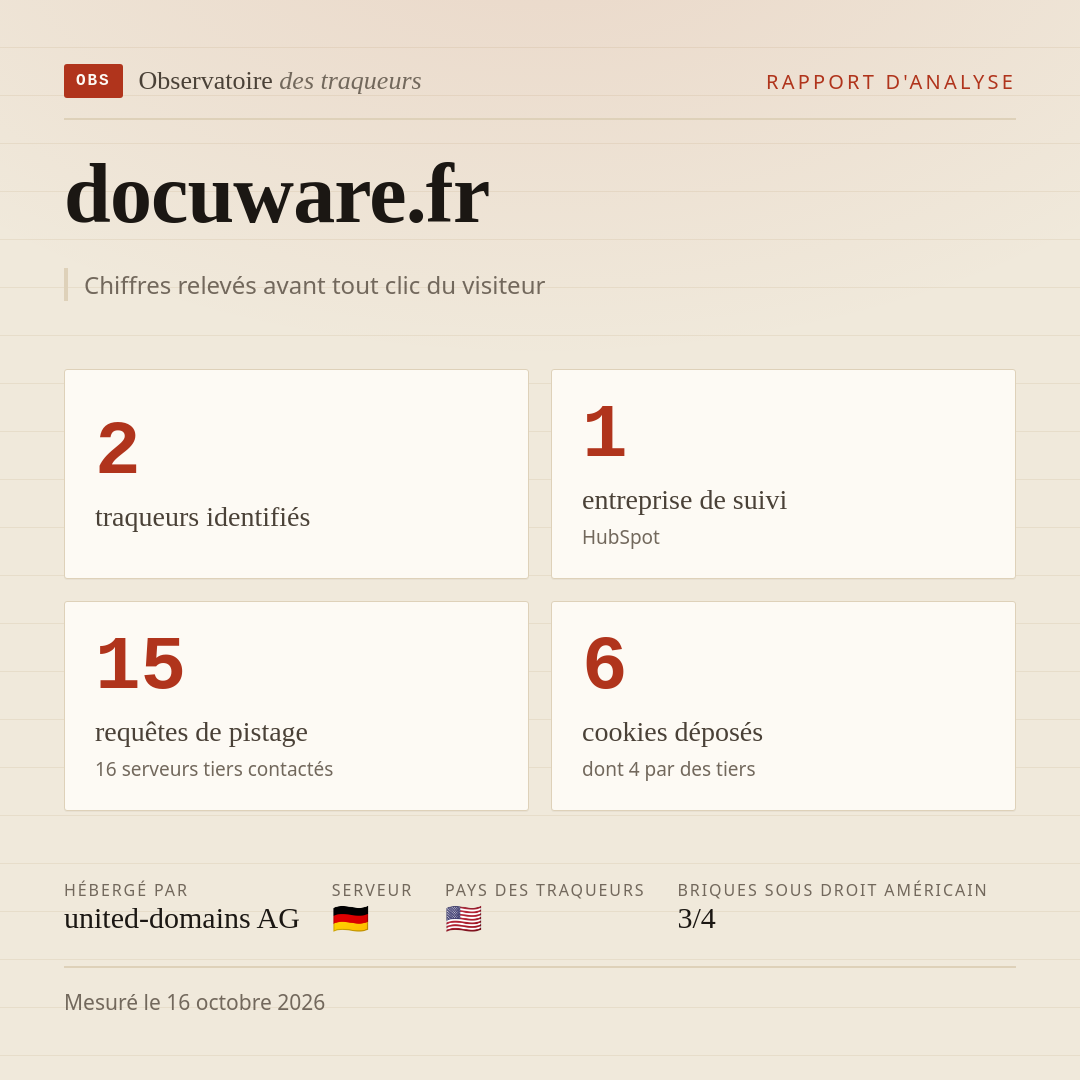Click the 'united-domains AG' host name
Screen dimensions: 1080x1080
[182, 919]
